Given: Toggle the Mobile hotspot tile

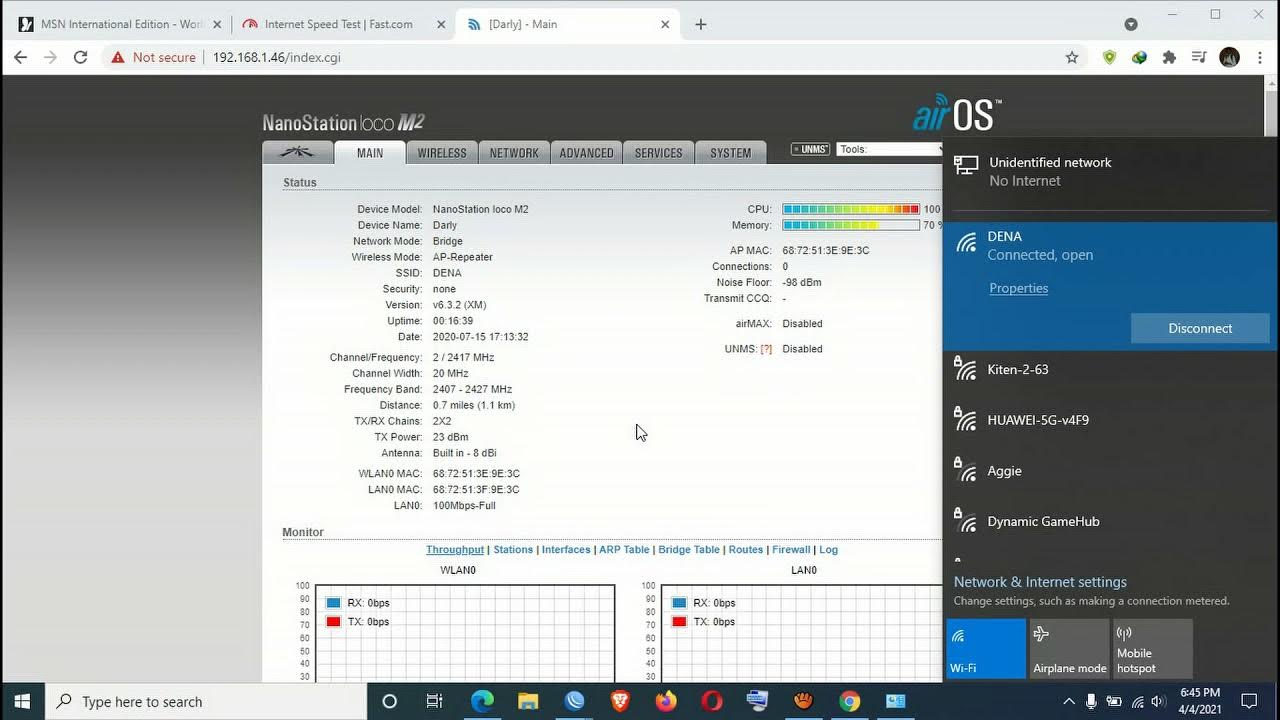Looking at the screenshot, I should (x=1152, y=648).
